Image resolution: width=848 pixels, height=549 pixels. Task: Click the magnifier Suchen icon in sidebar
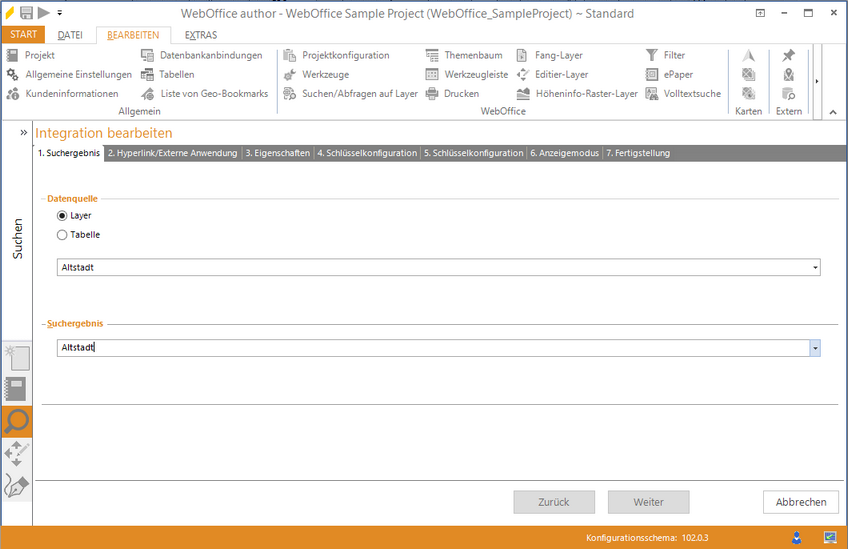[x=16, y=422]
